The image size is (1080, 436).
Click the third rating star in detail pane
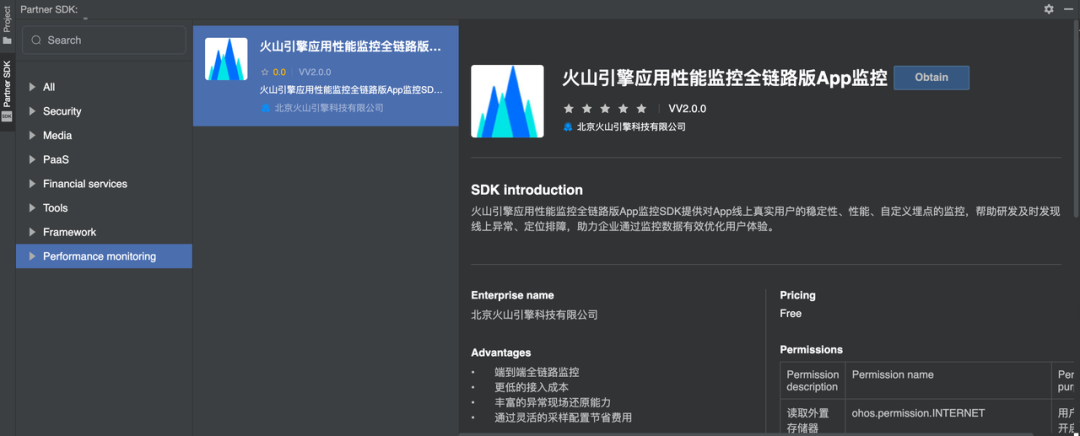(x=605, y=109)
